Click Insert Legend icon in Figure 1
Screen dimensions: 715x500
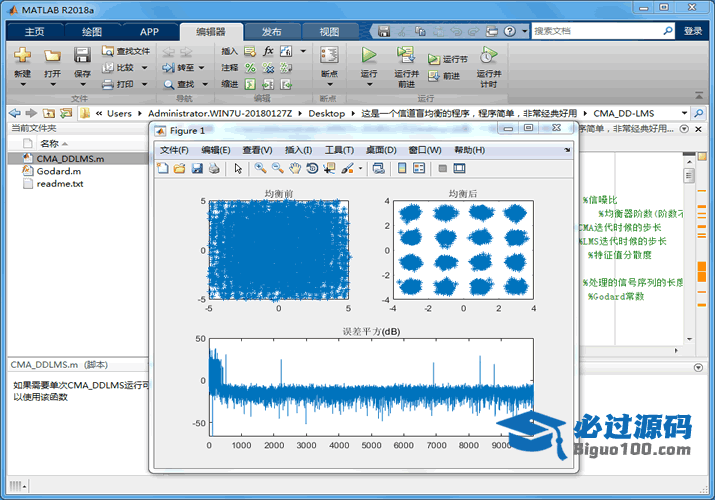pyautogui.click(x=419, y=168)
